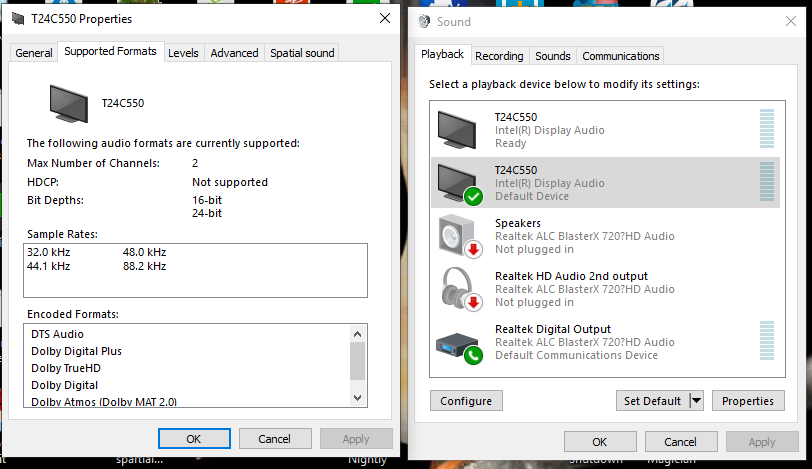Click the Configure button
Image resolution: width=812 pixels, height=469 pixels.
(466, 401)
